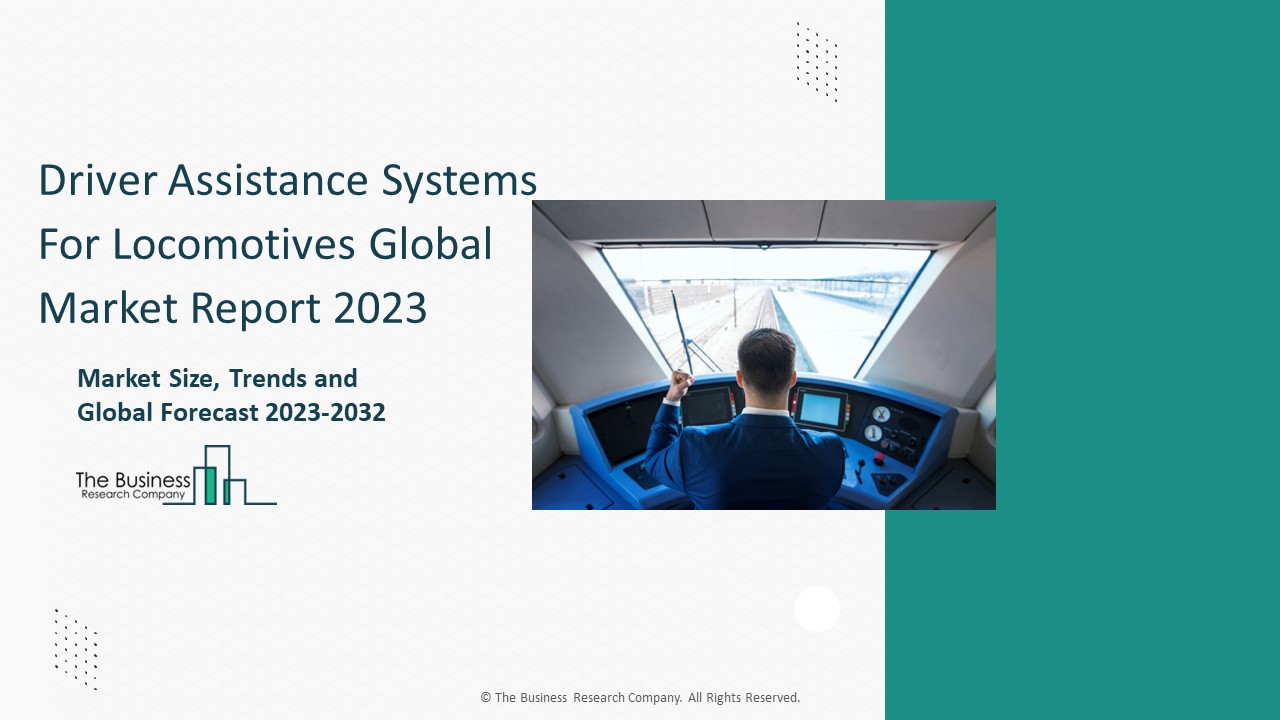Click the locomotive driver photo
Image resolution: width=1280 pixels, height=720 pixels.
tap(764, 354)
